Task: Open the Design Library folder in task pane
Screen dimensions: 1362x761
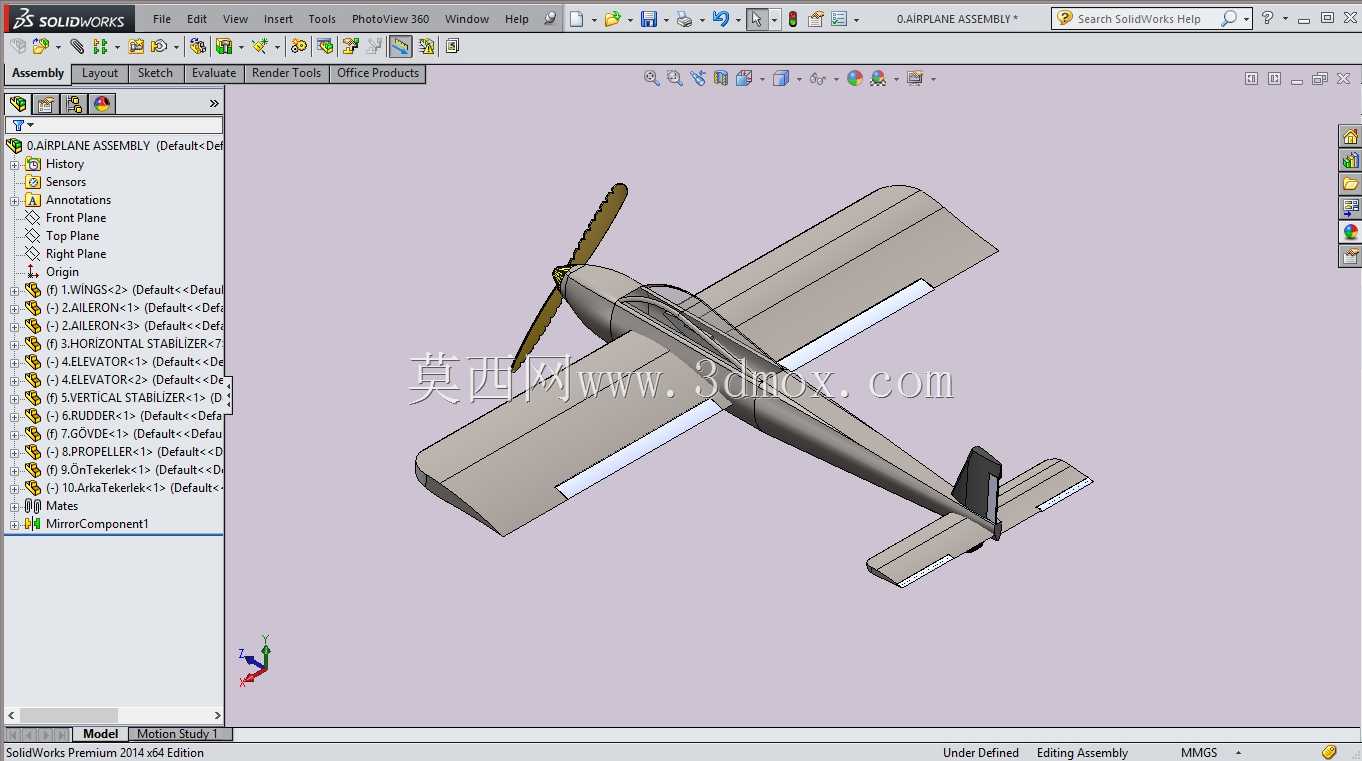Action: pos(1350,184)
